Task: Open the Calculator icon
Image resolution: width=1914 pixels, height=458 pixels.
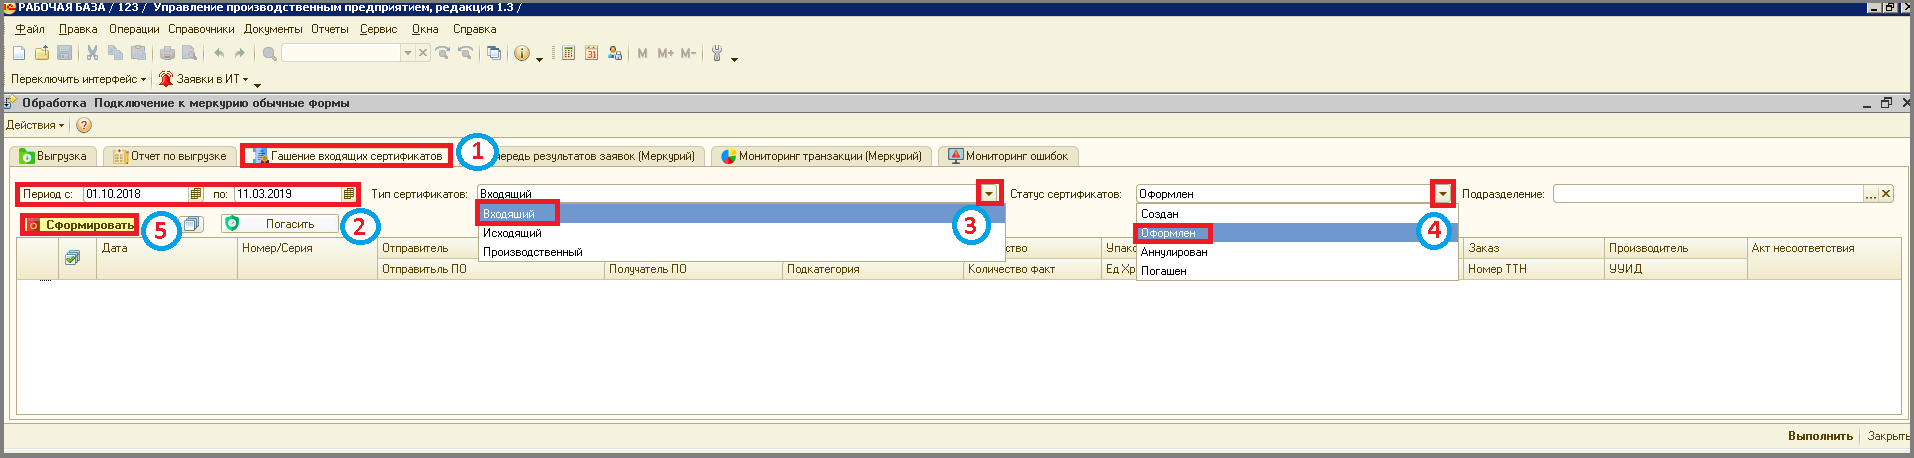Action: (568, 53)
